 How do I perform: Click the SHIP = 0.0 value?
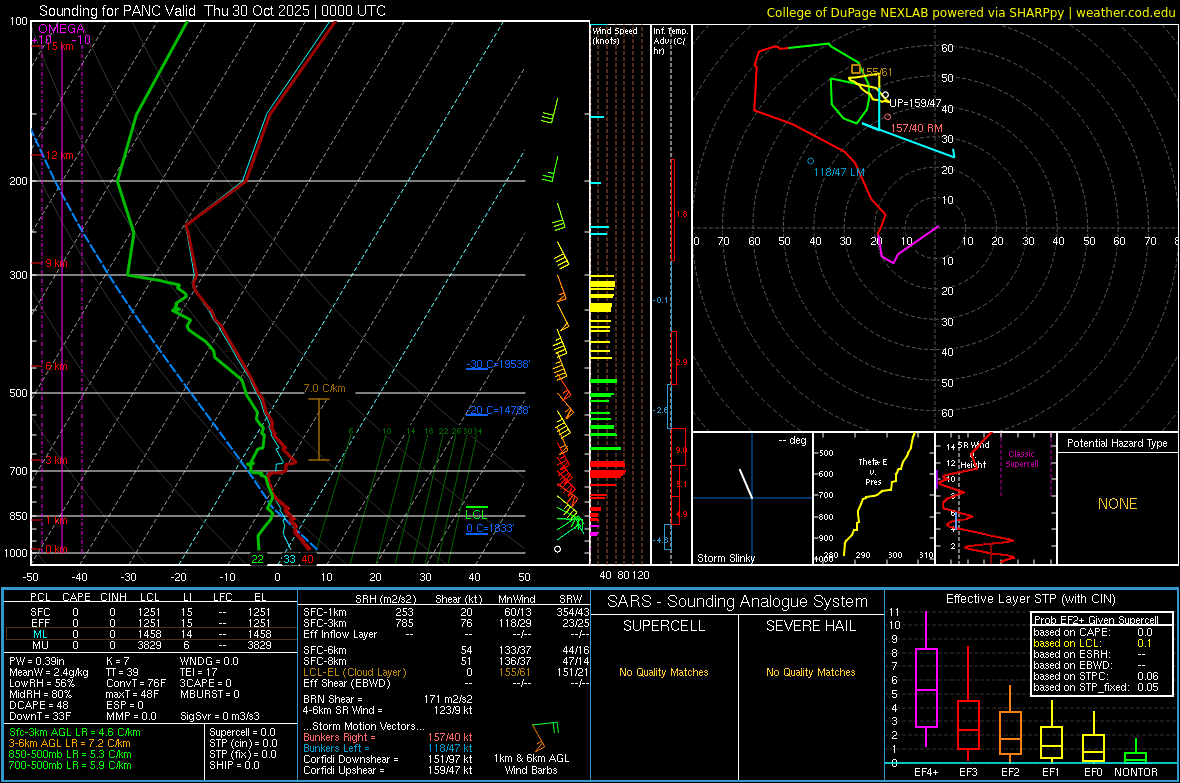point(234,765)
